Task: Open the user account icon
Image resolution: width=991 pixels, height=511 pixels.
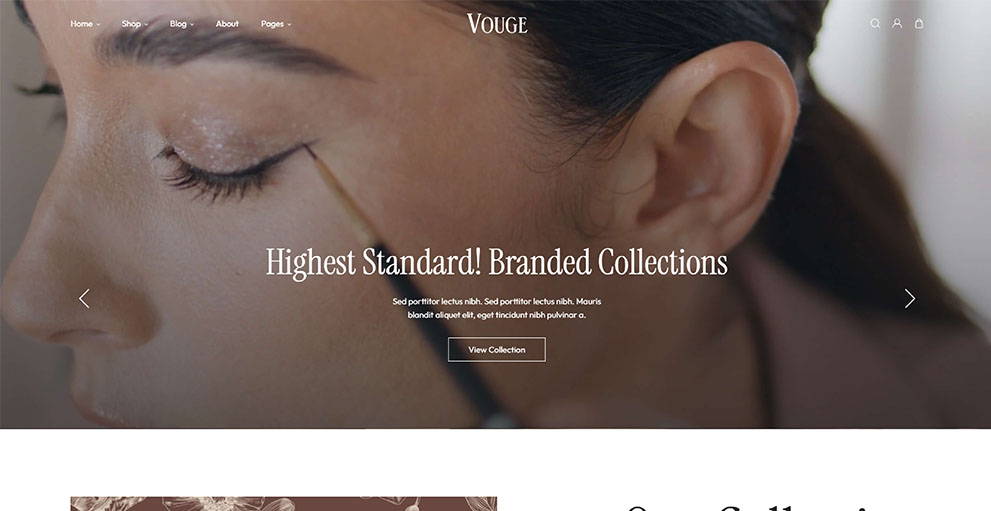Action: tap(897, 23)
